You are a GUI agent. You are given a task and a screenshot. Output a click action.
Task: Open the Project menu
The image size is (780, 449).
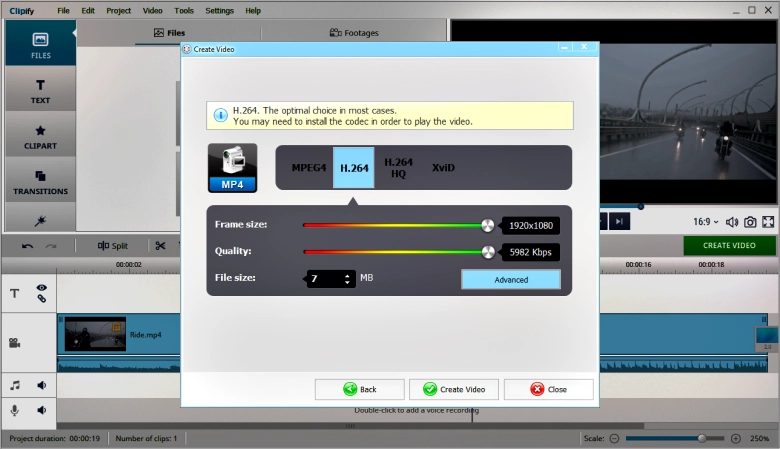118,10
